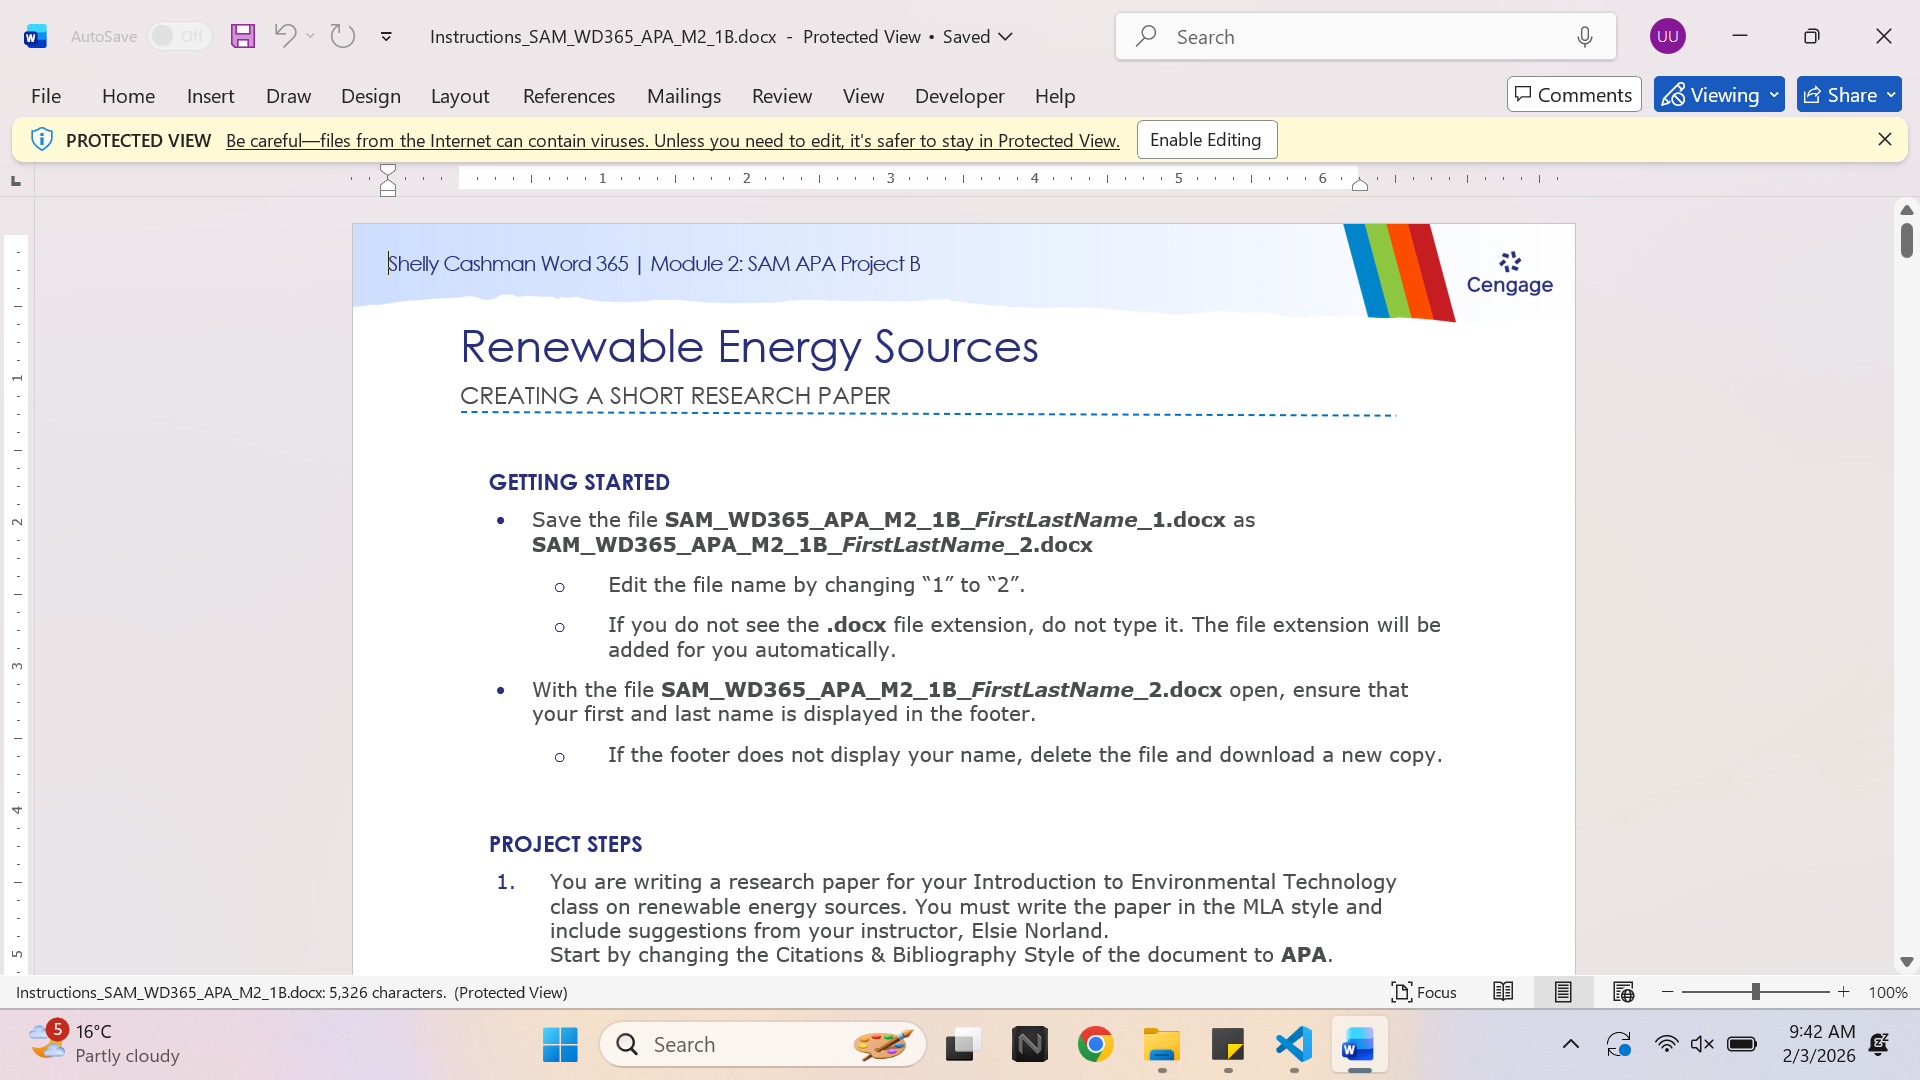Click the zoom out minus button

tap(1667, 992)
